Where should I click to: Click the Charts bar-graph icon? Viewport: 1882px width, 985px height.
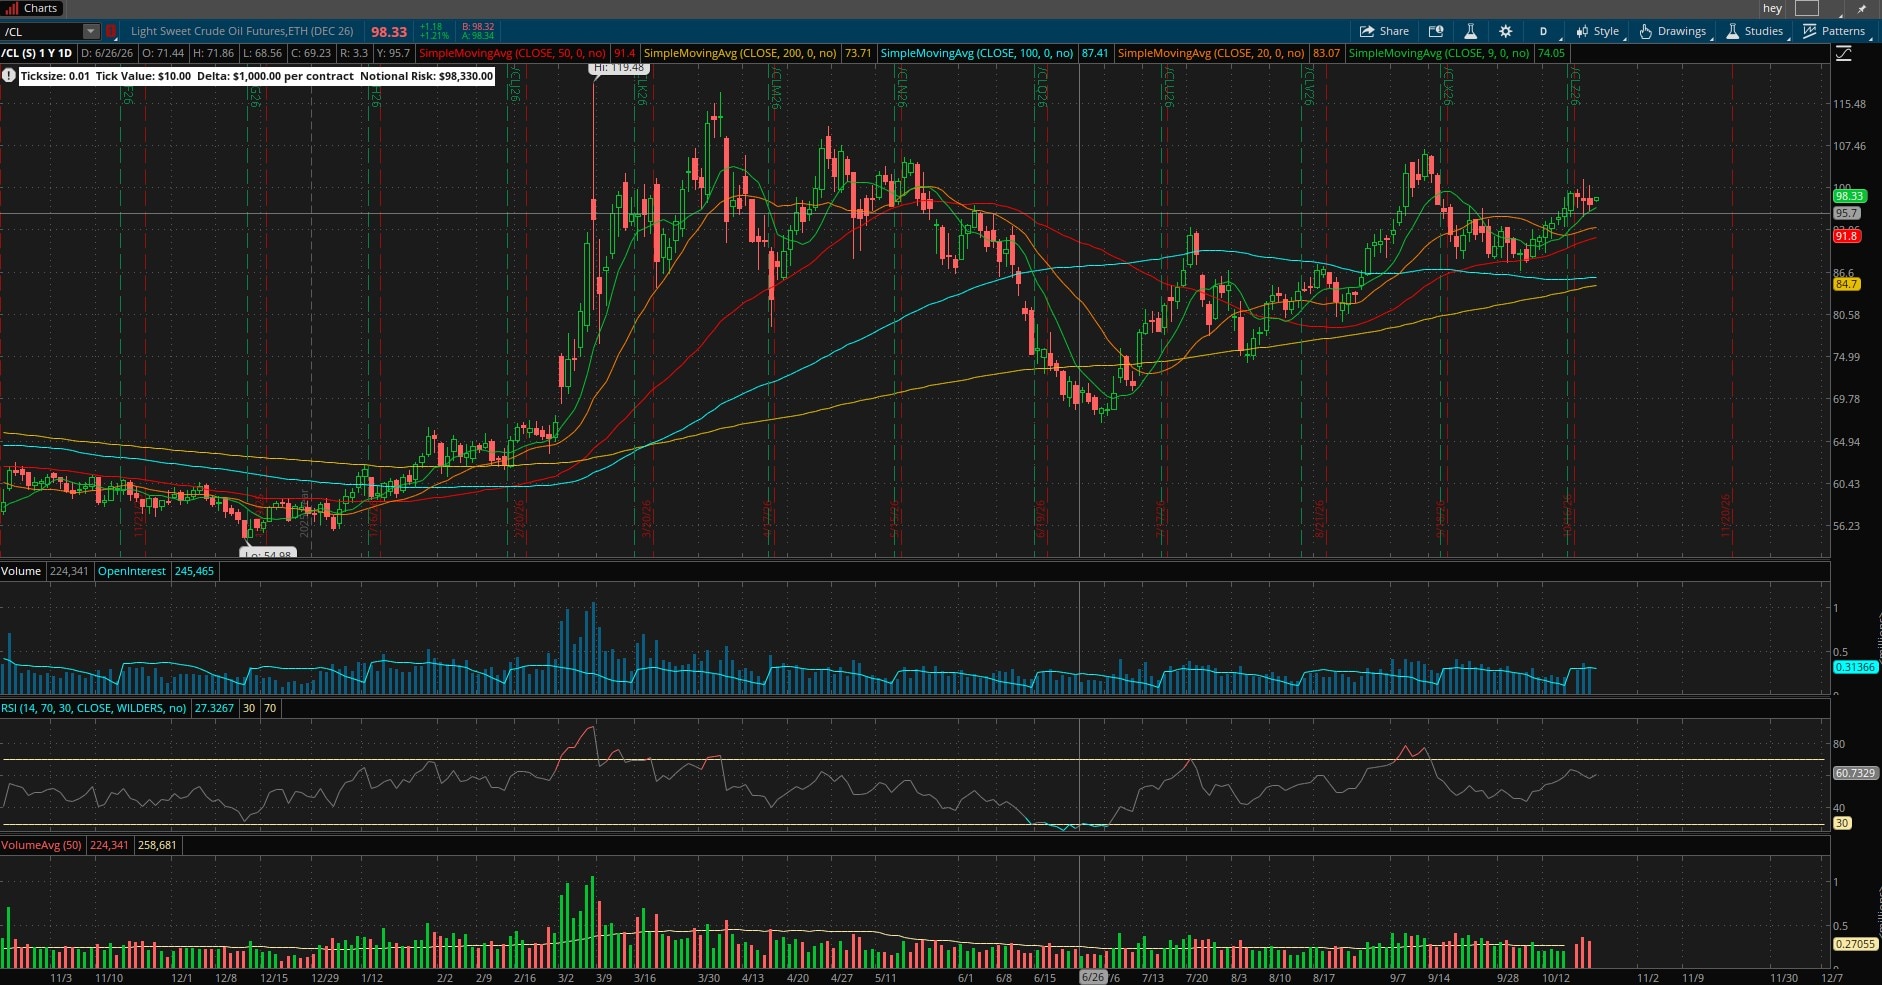tap(12, 8)
